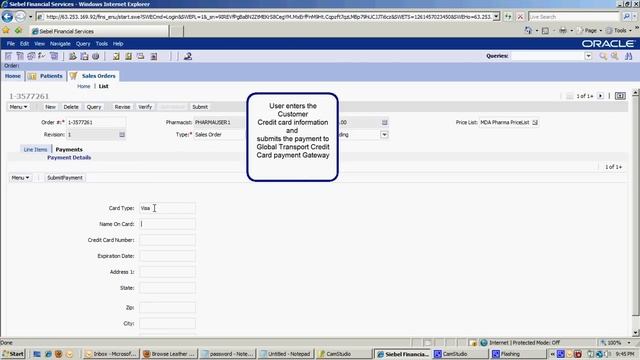Click the user-with-stamp toolbar icon

188,56
